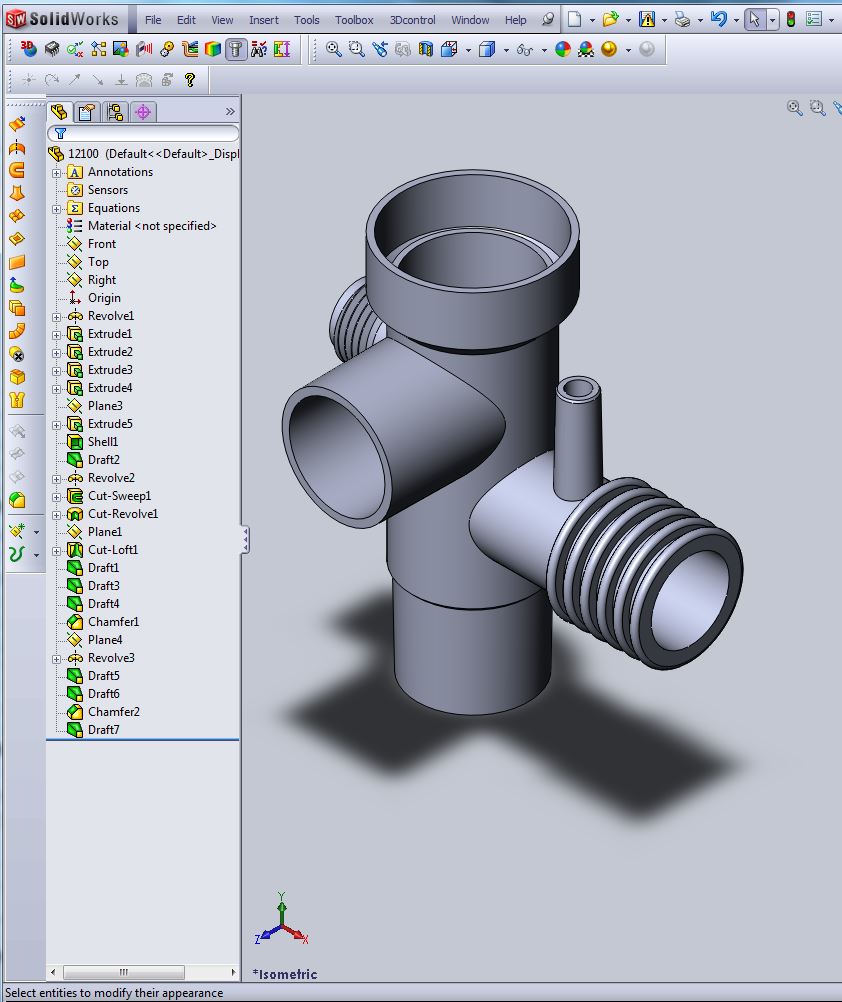Screen dimensions: 842x1002
Task: Click the Print icon
Action: tap(682, 19)
